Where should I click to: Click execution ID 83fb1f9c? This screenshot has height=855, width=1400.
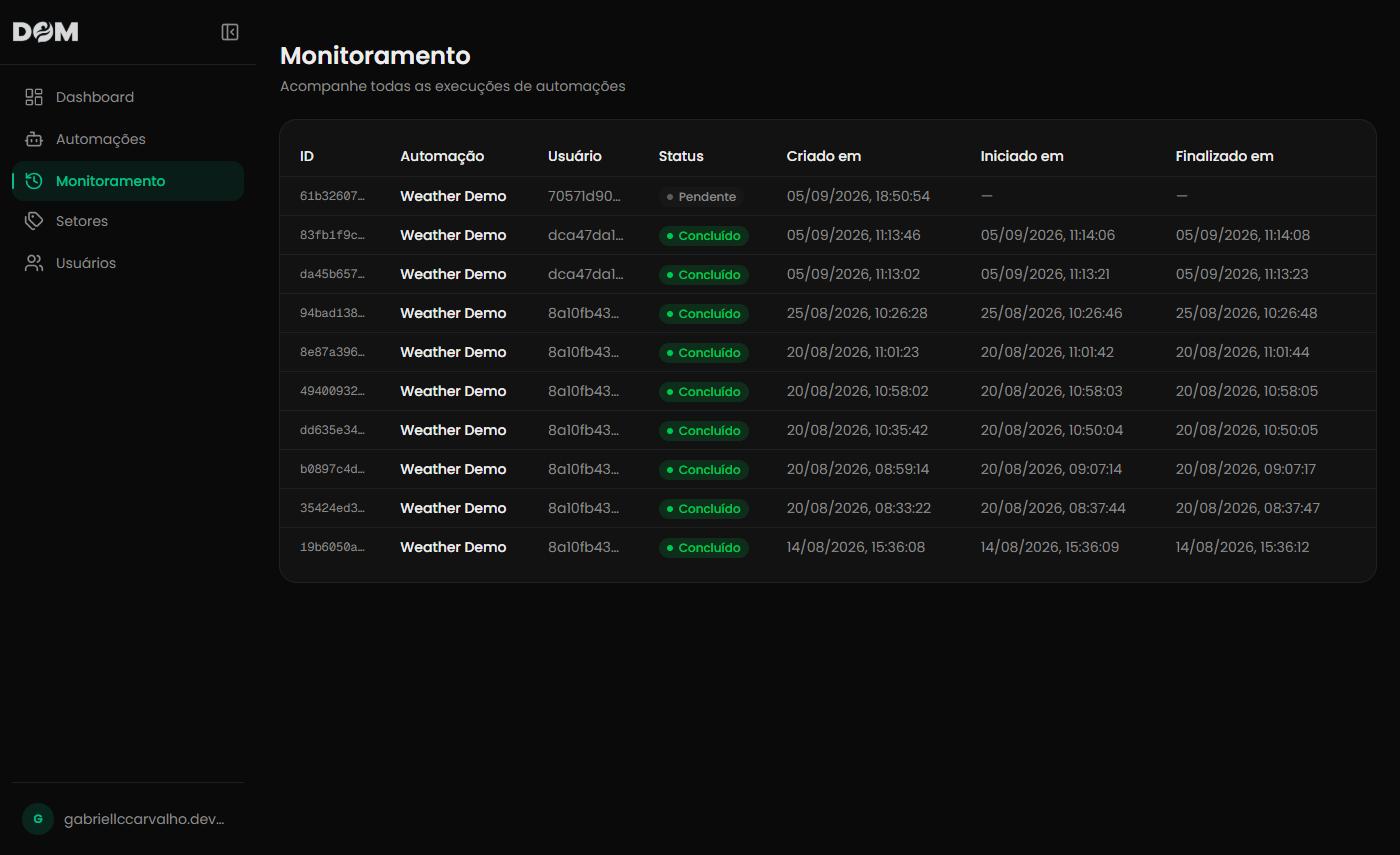click(332, 235)
